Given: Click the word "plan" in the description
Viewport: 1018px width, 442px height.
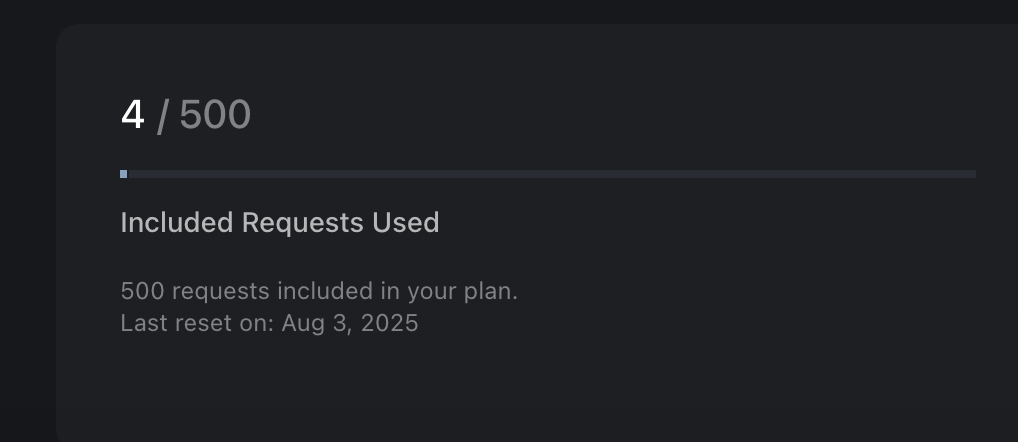Looking at the screenshot, I should 489,292.
